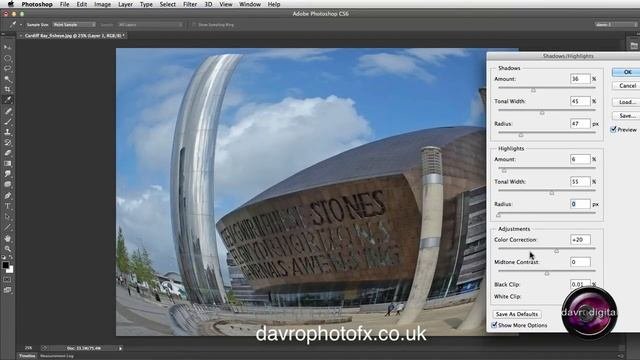Open the File menu
This screenshot has width=640, height=360.
click(64, 4)
